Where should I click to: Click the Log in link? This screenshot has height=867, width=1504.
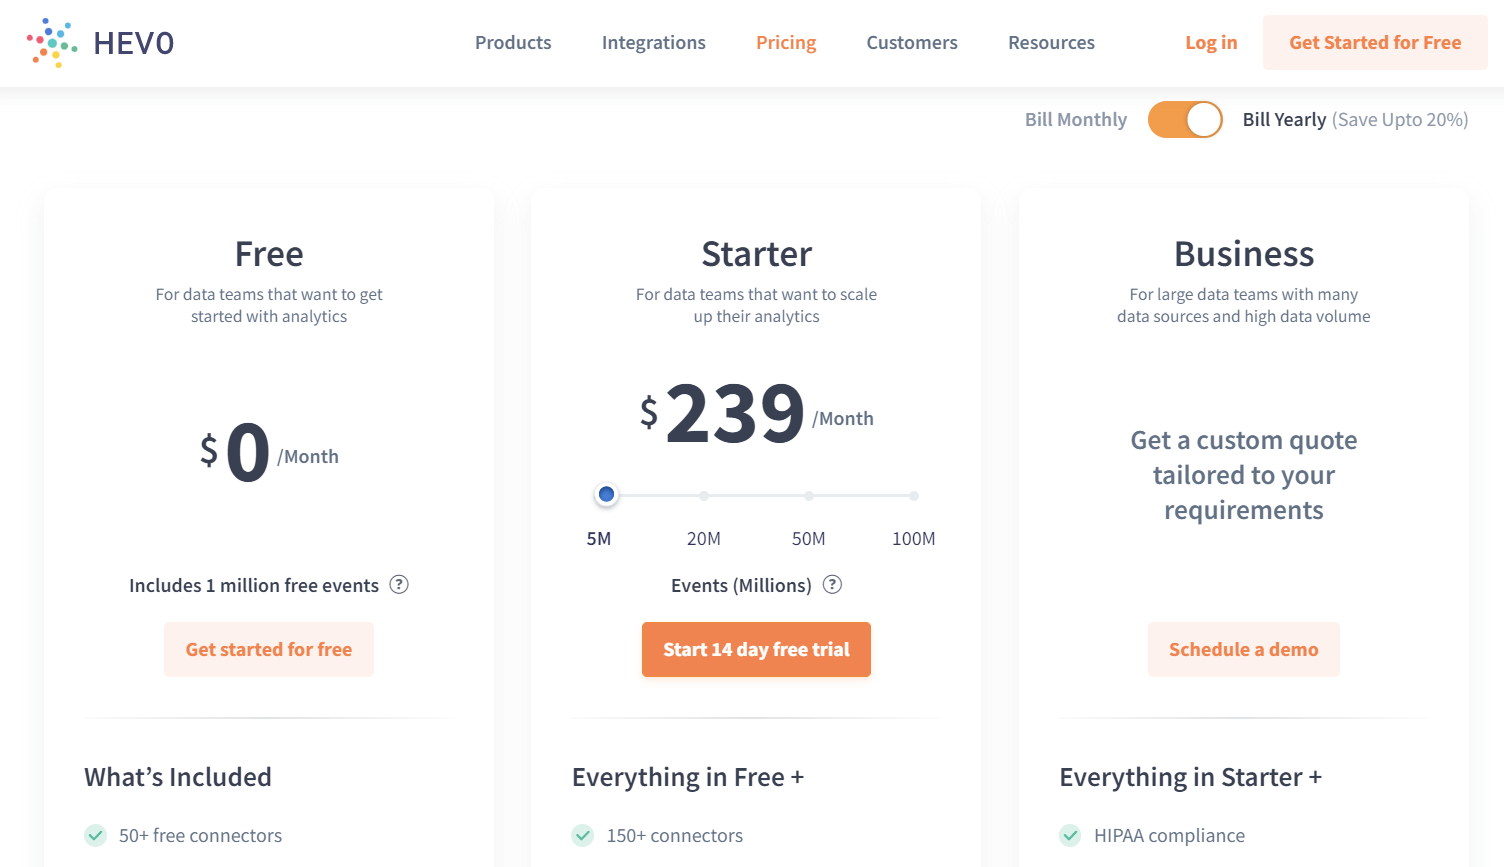click(x=1211, y=43)
